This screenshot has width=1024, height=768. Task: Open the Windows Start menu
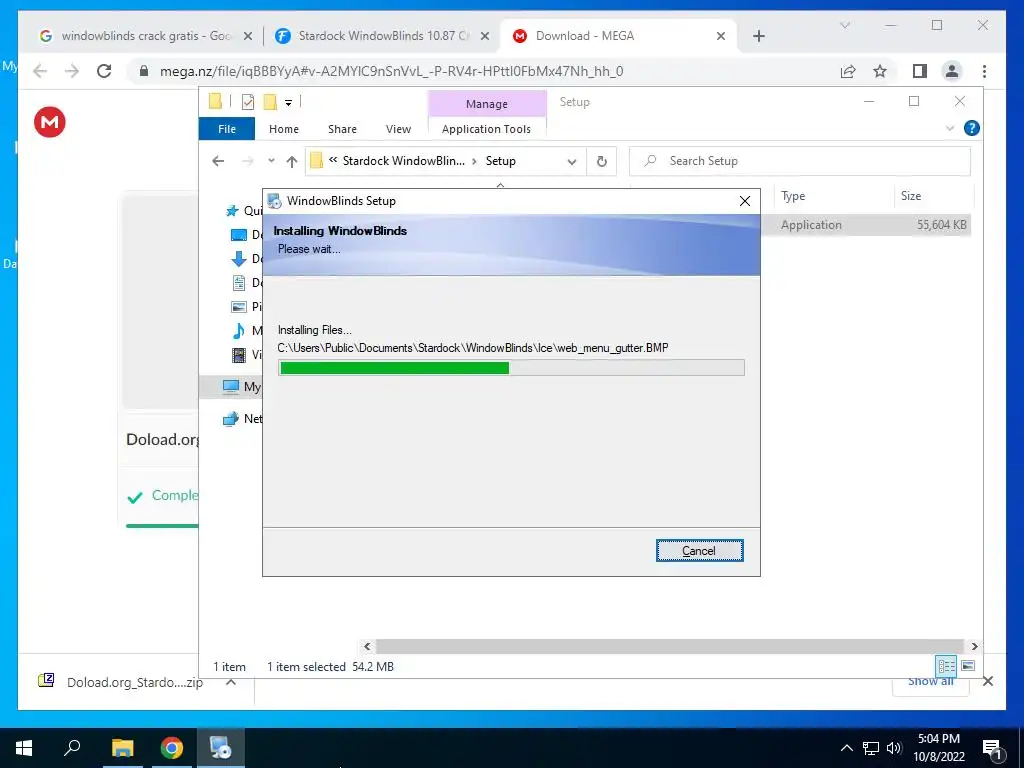[x=24, y=748]
